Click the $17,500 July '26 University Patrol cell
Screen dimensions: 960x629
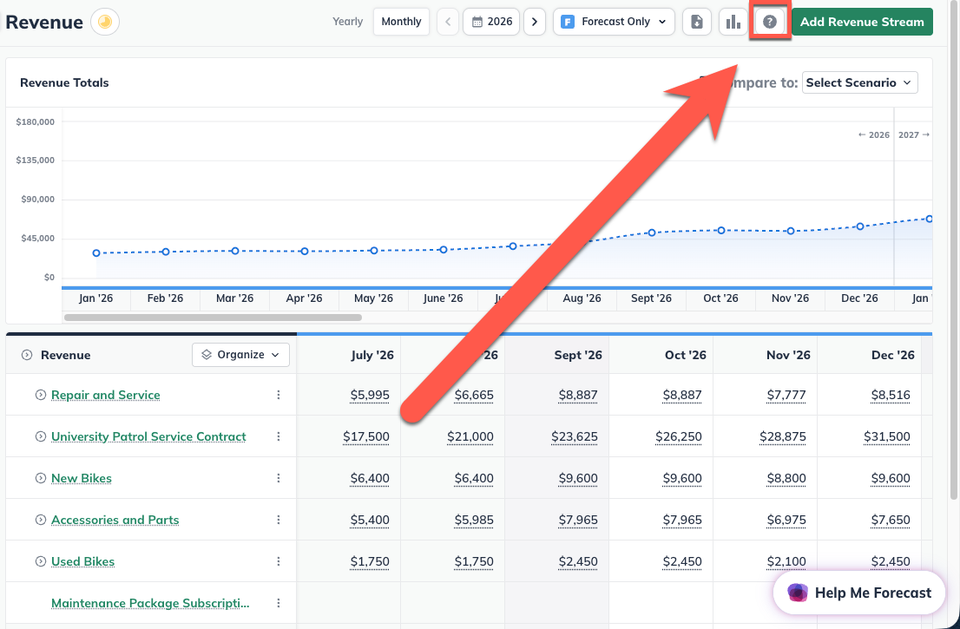coord(366,437)
